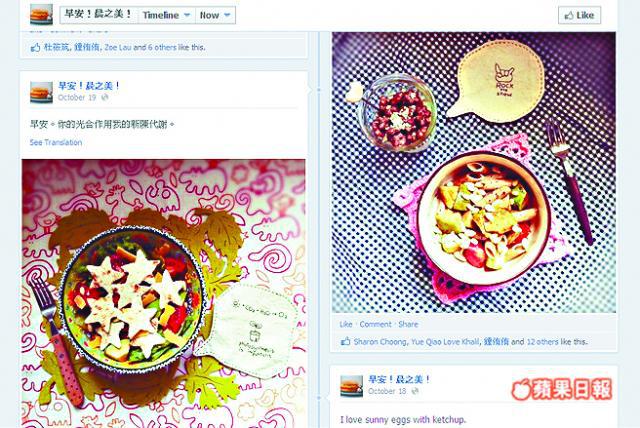Click the globe privacy icon beside October 18
Viewport: 640px width, 428px height.
click(x=415, y=391)
